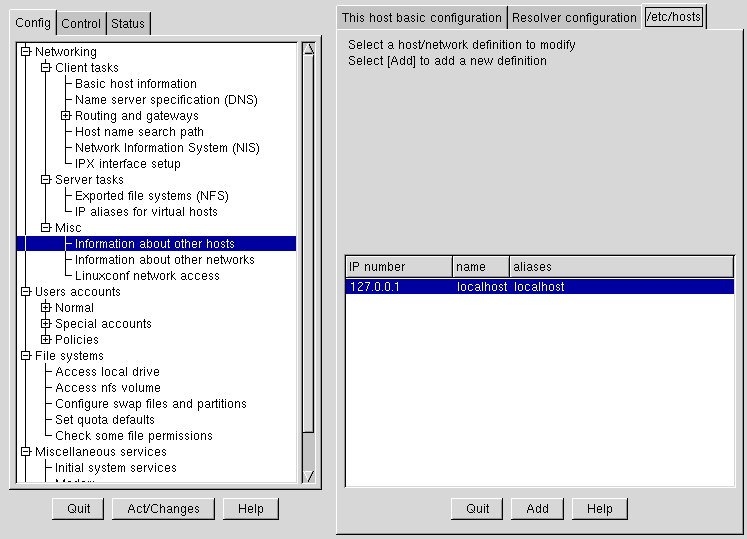Open Name server specification (DNS)

point(166,100)
